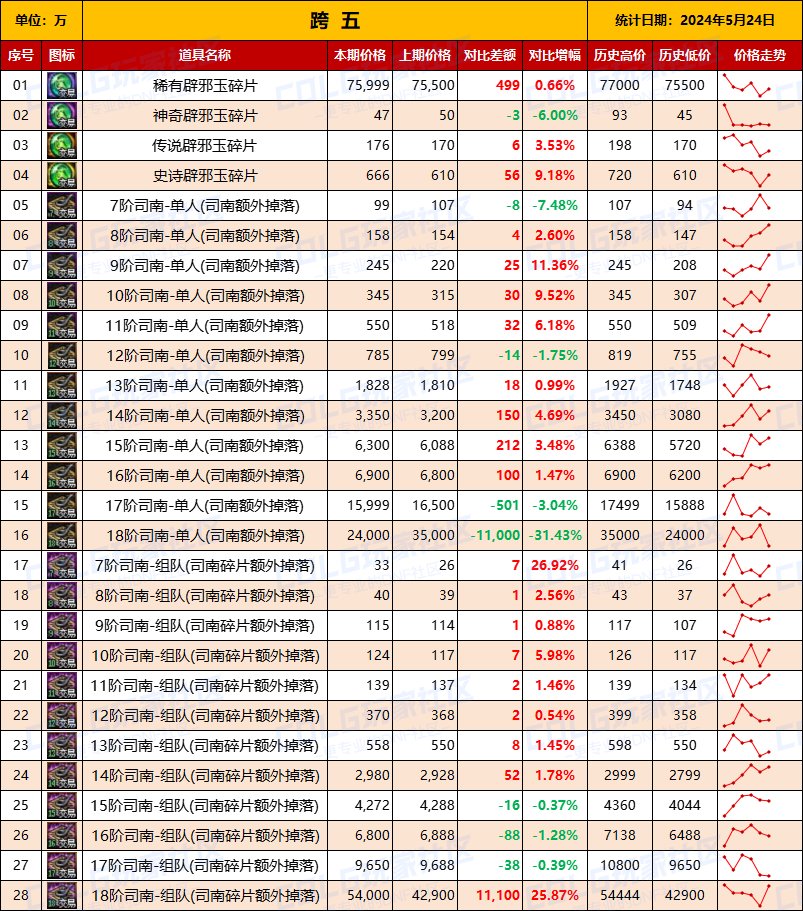Select the historical high value 54444
The width and height of the screenshot is (803, 911).
620,896
